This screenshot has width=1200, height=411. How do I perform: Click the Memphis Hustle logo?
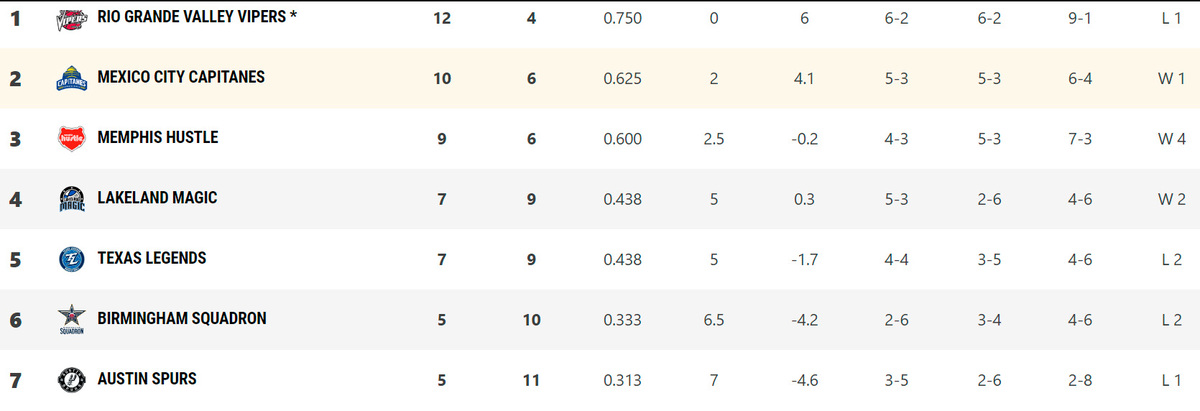pos(72,138)
